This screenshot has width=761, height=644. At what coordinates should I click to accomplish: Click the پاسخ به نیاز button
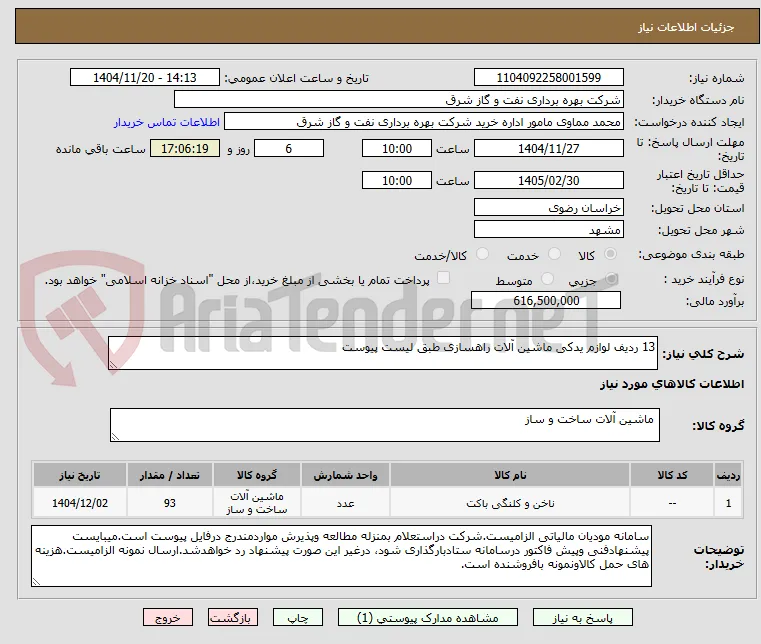(582, 617)
